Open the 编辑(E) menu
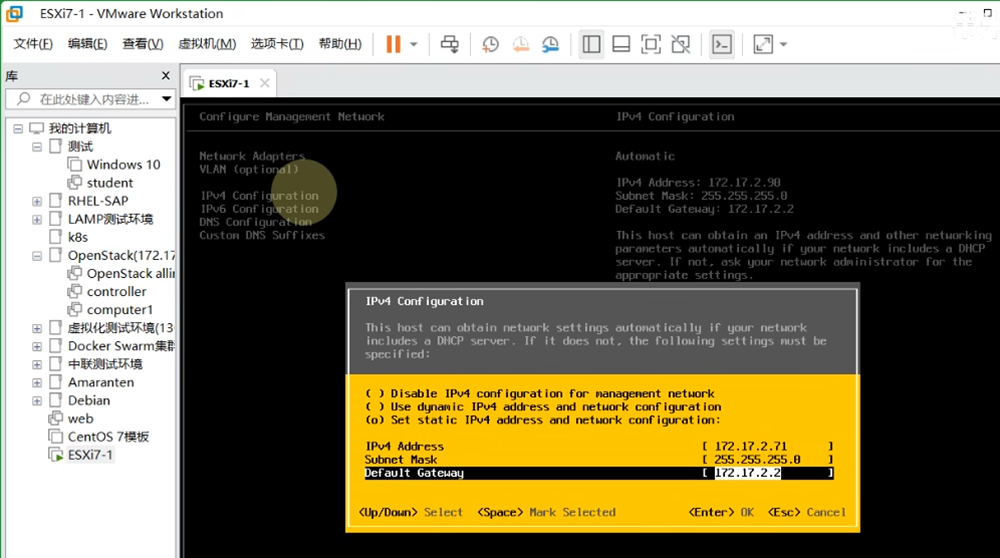This screenshot has width=1000, height=558. 87,43
